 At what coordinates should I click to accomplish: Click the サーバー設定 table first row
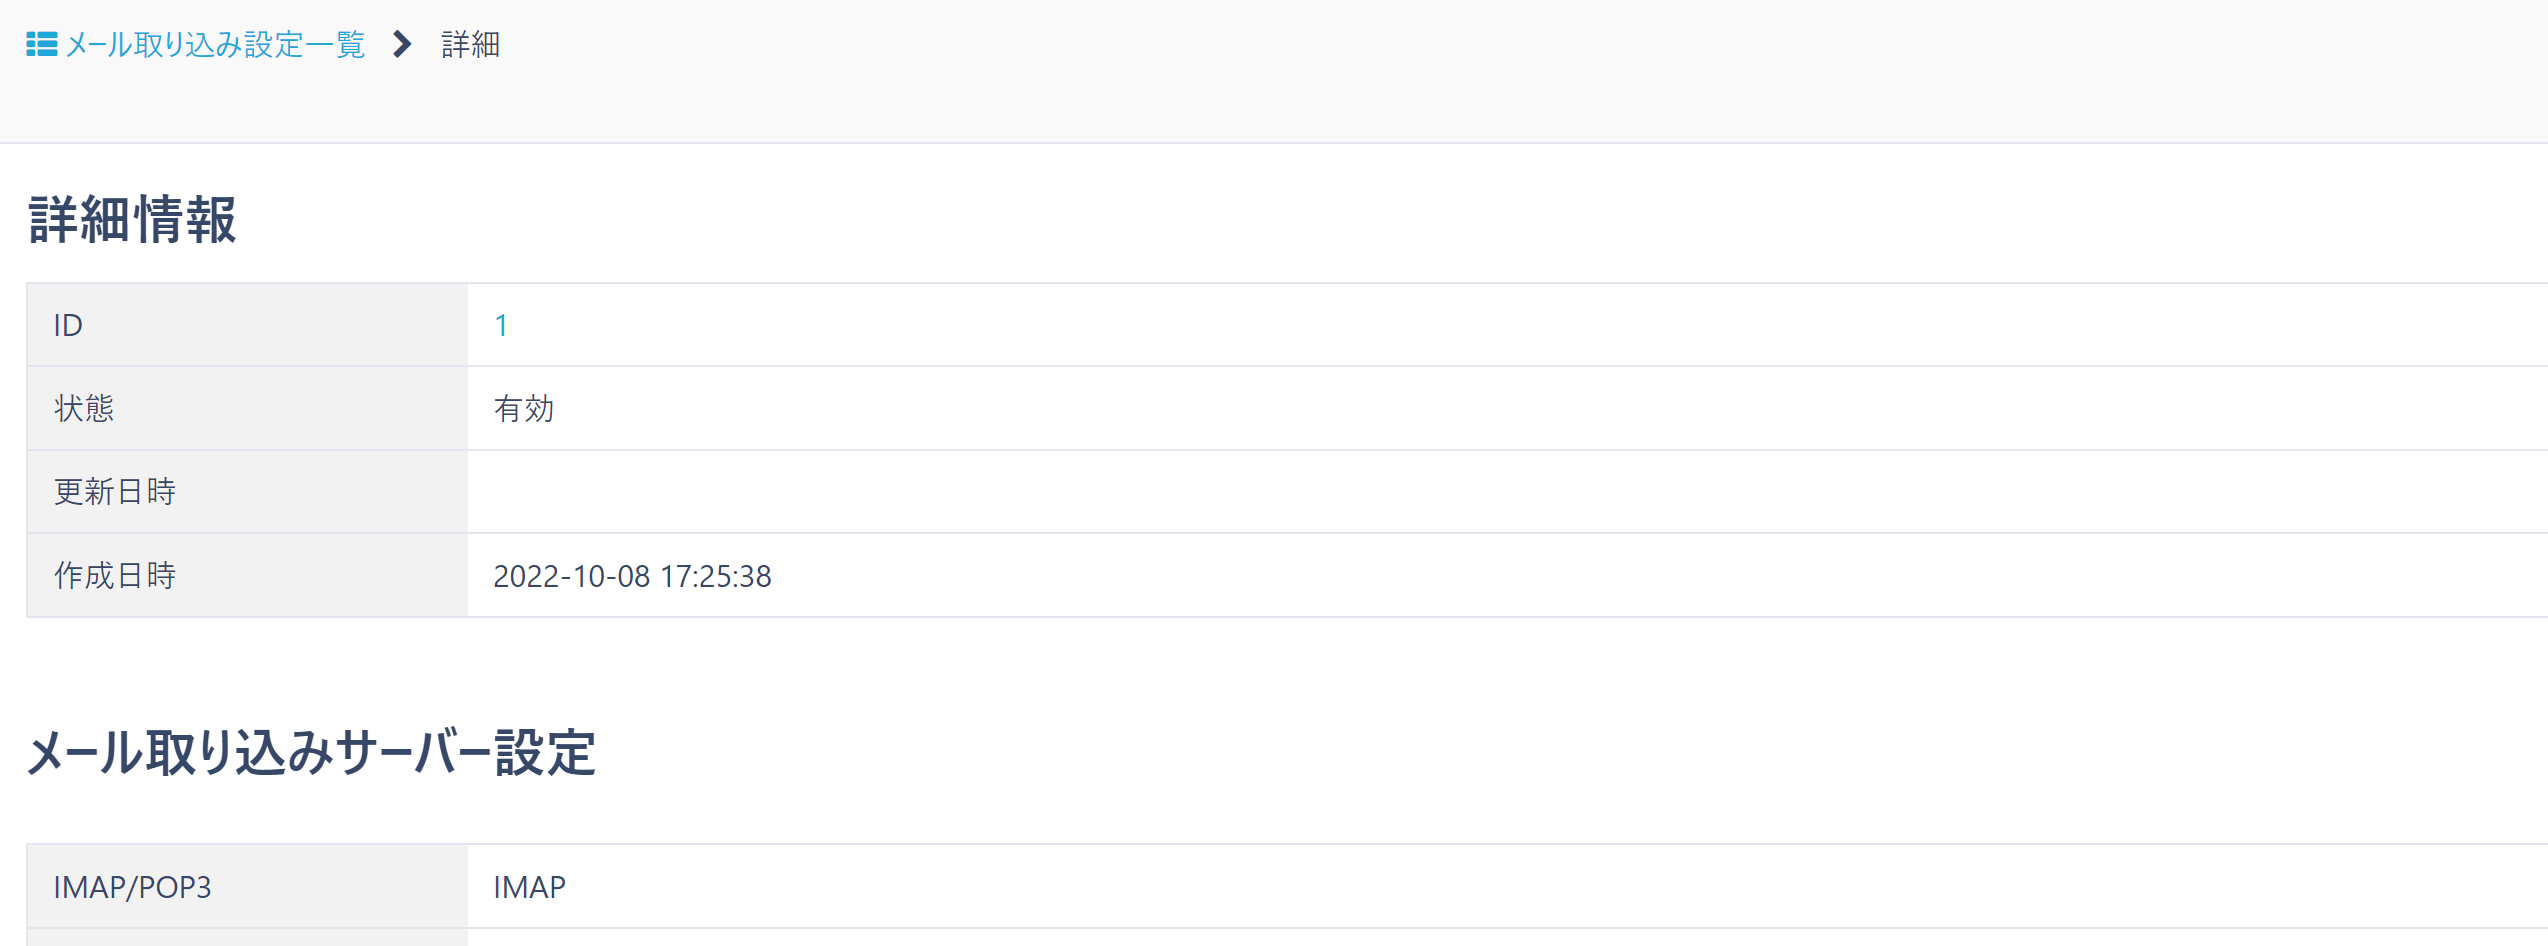(1200, 886)
